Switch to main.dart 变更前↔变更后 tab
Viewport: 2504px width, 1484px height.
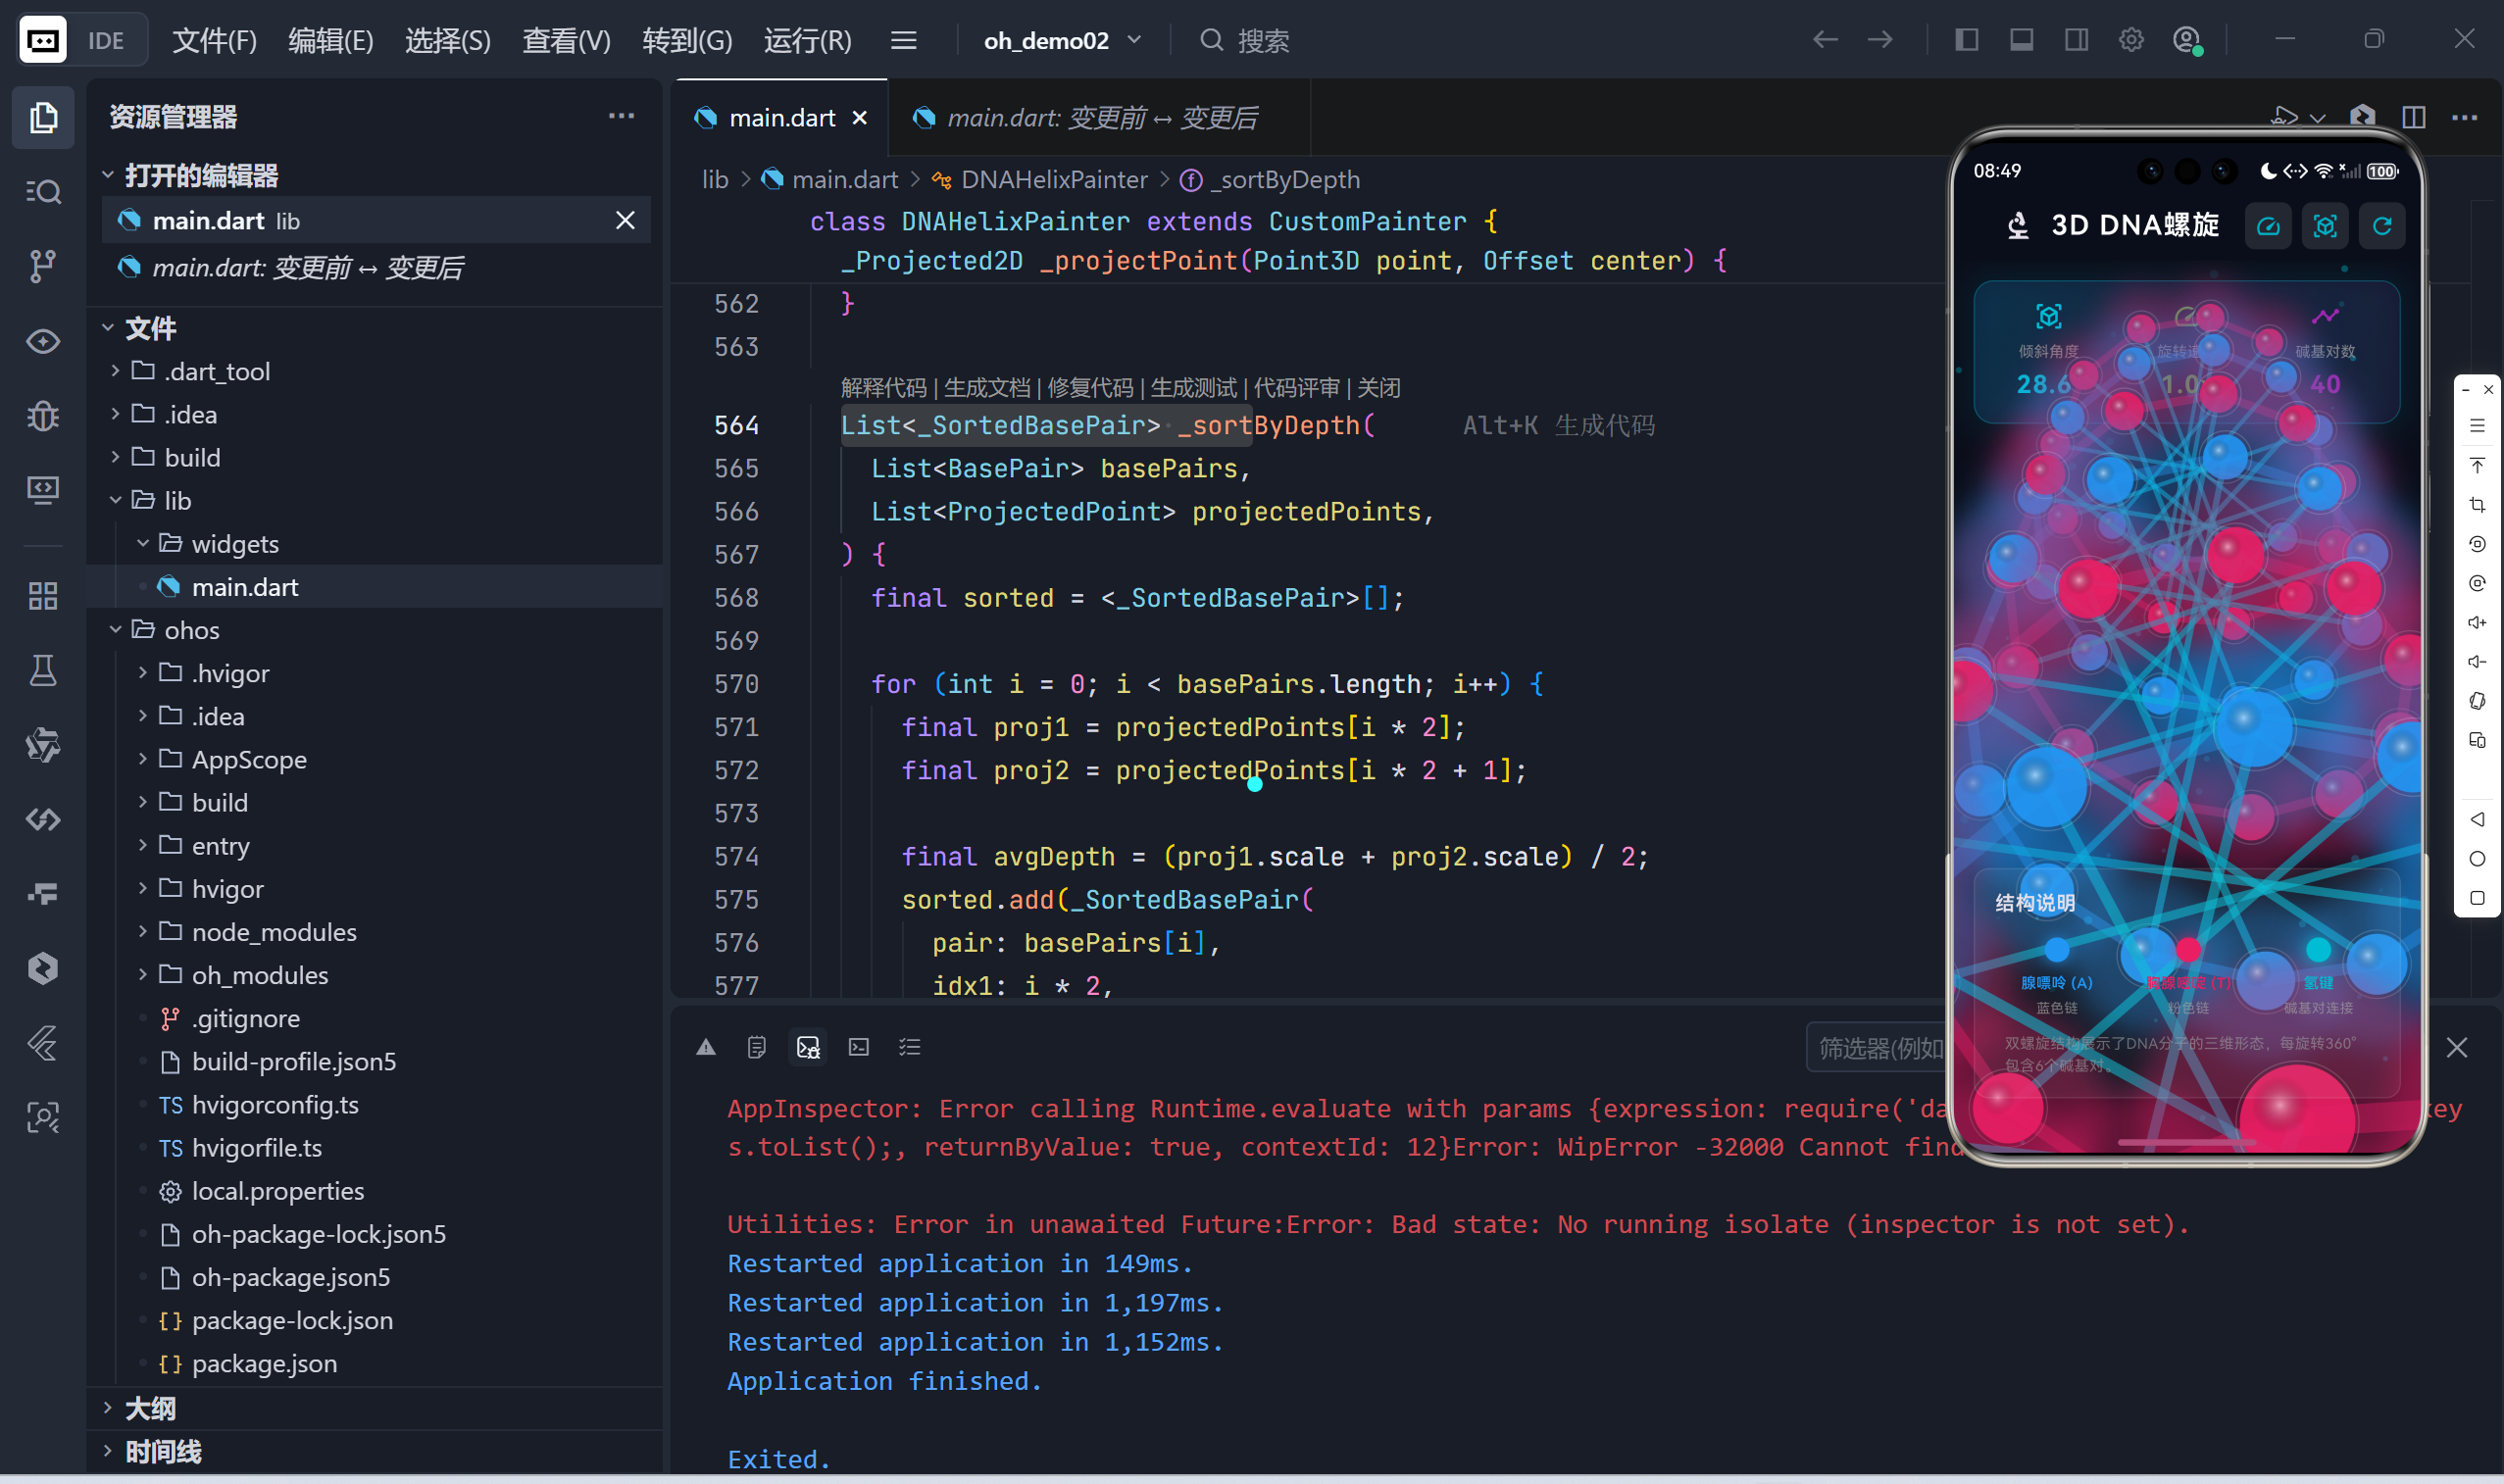click(1100, 118)
